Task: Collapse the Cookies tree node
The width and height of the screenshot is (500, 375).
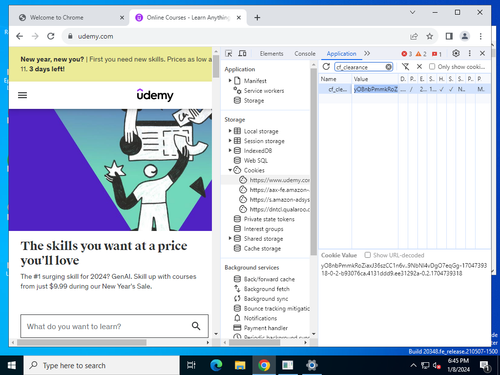Action: tap(230, 170)
